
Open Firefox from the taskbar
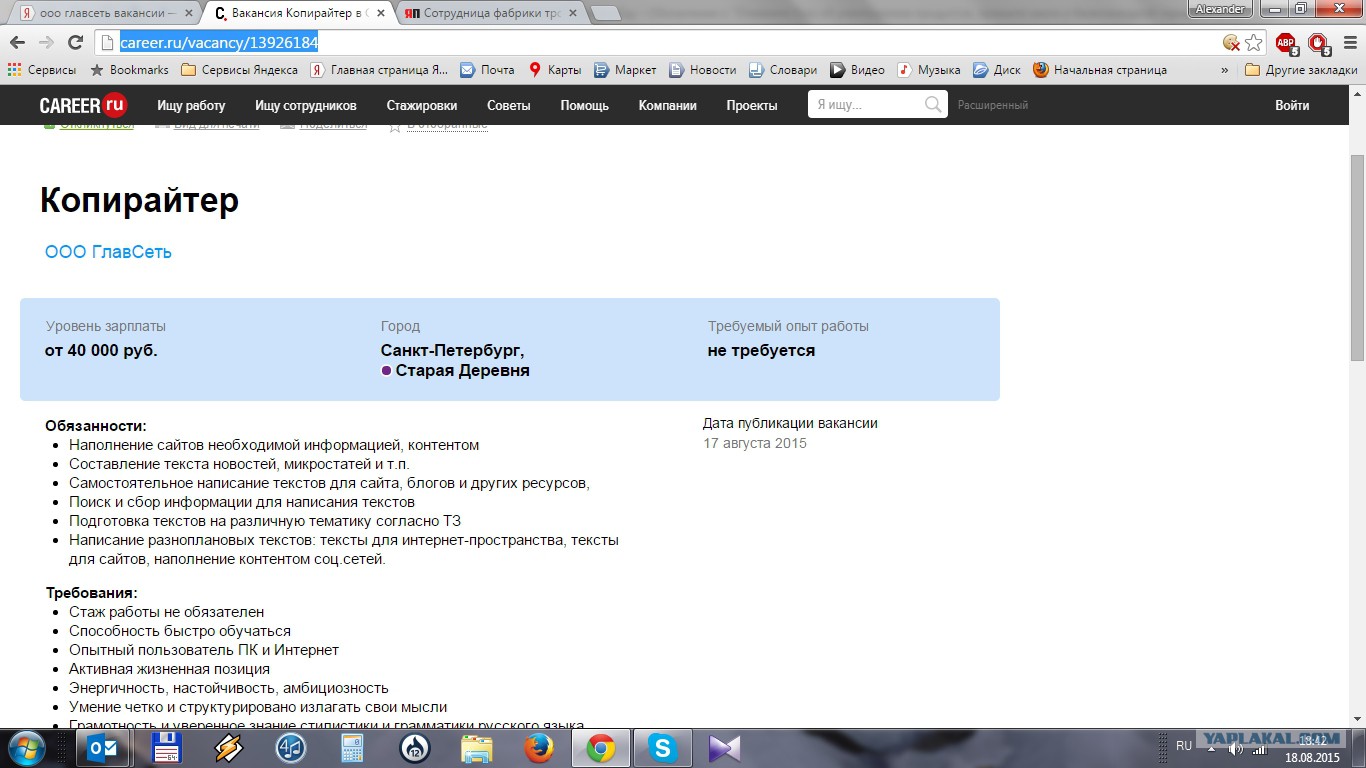539,748
